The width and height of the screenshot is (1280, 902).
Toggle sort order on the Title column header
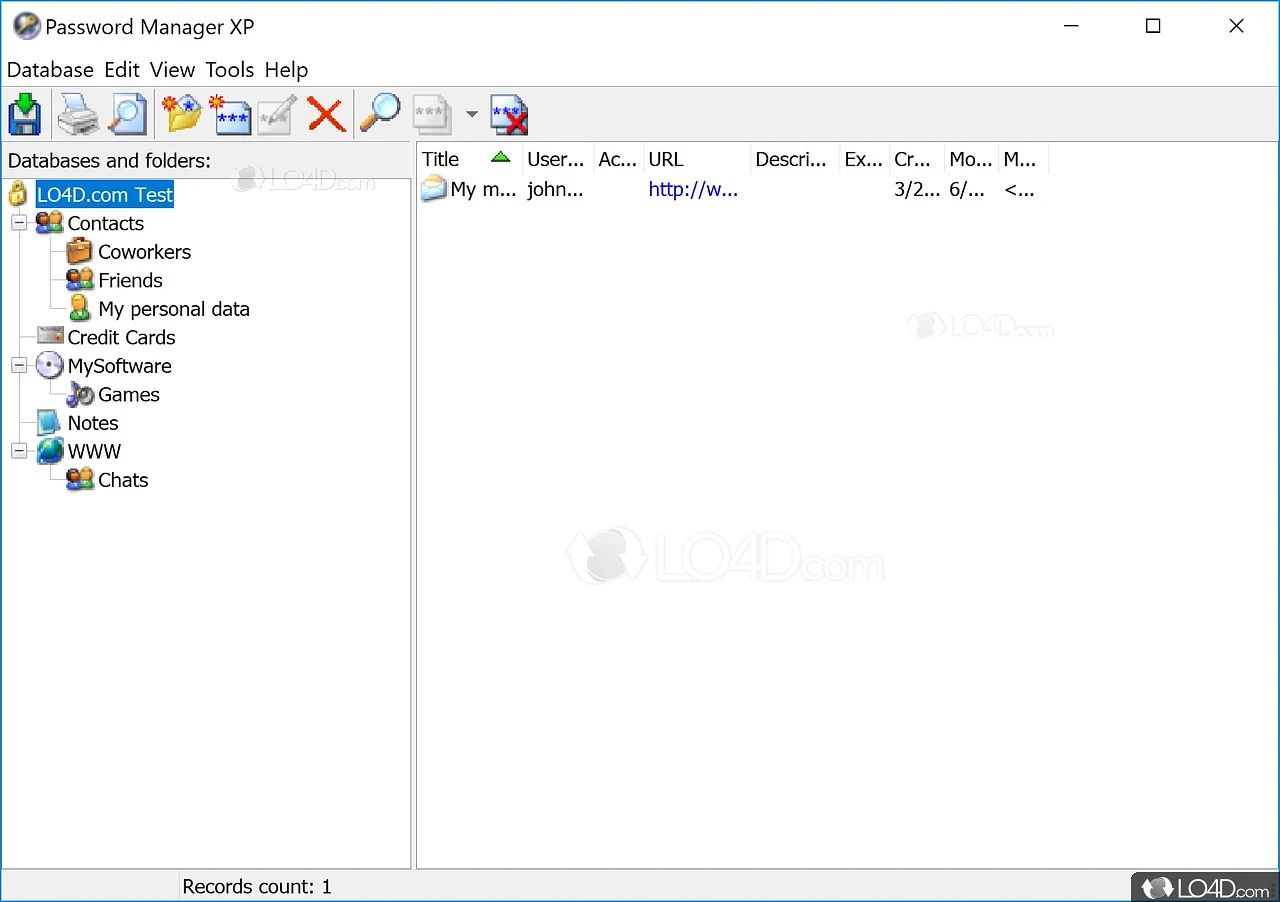pyautogui.click(x=440, y=158)
